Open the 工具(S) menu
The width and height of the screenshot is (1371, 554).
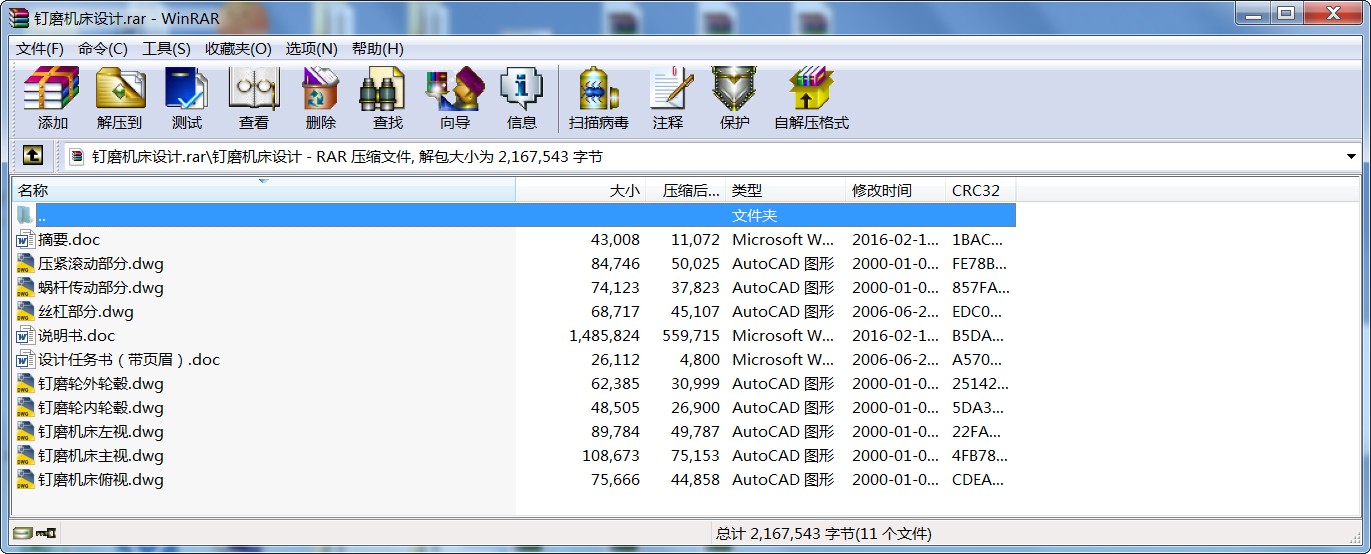[x=166, y=49]
